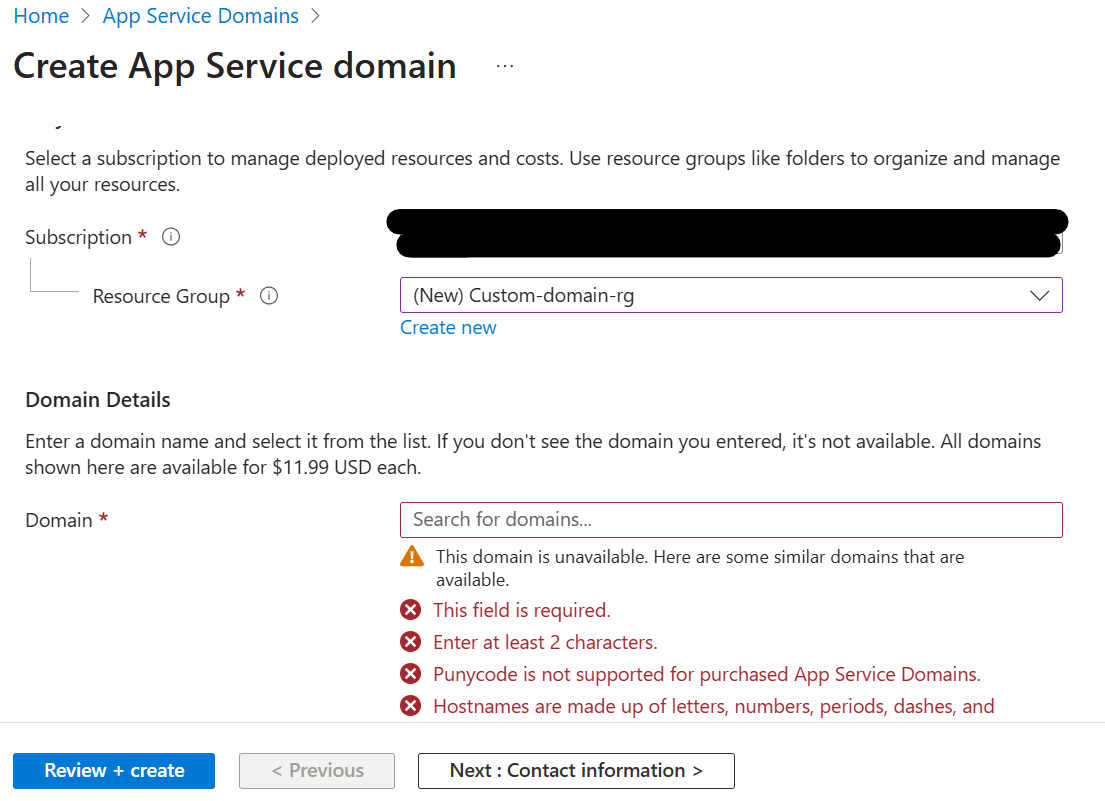Viewport: 1105px width, 801px height.
Task: Open the ellipsis menu beside page title
Action: tap(505, 66)
